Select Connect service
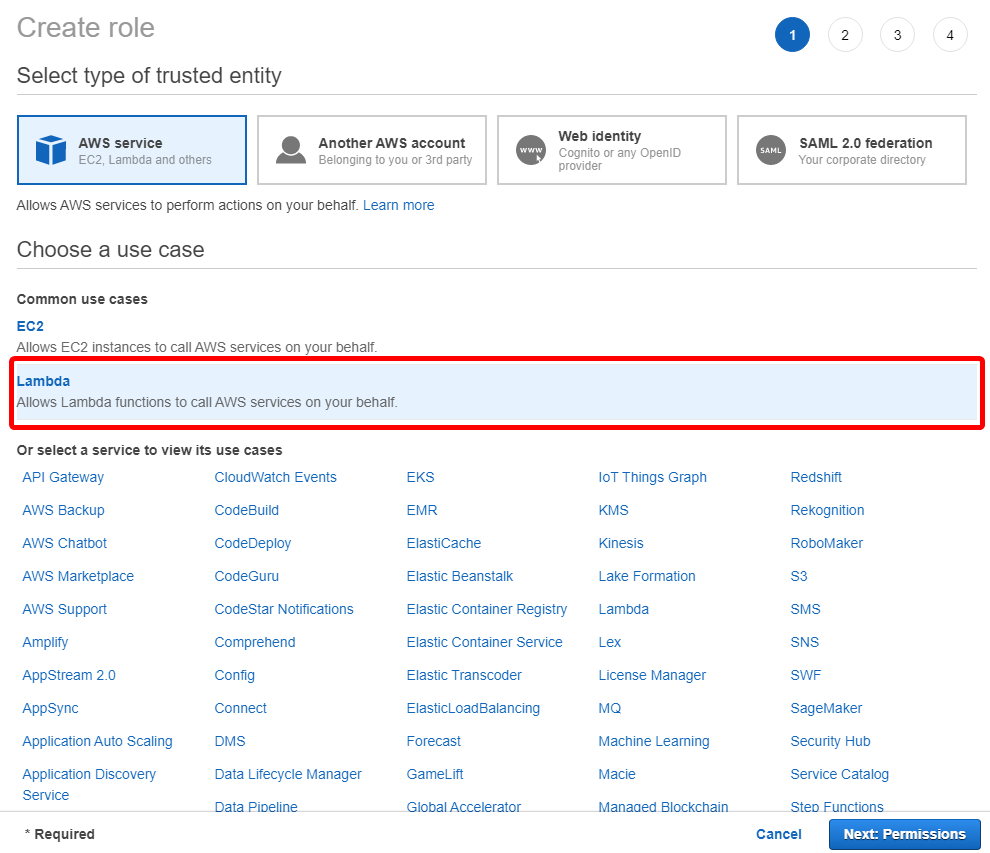Viewport: 990px width, 853px height. [240, 708]
